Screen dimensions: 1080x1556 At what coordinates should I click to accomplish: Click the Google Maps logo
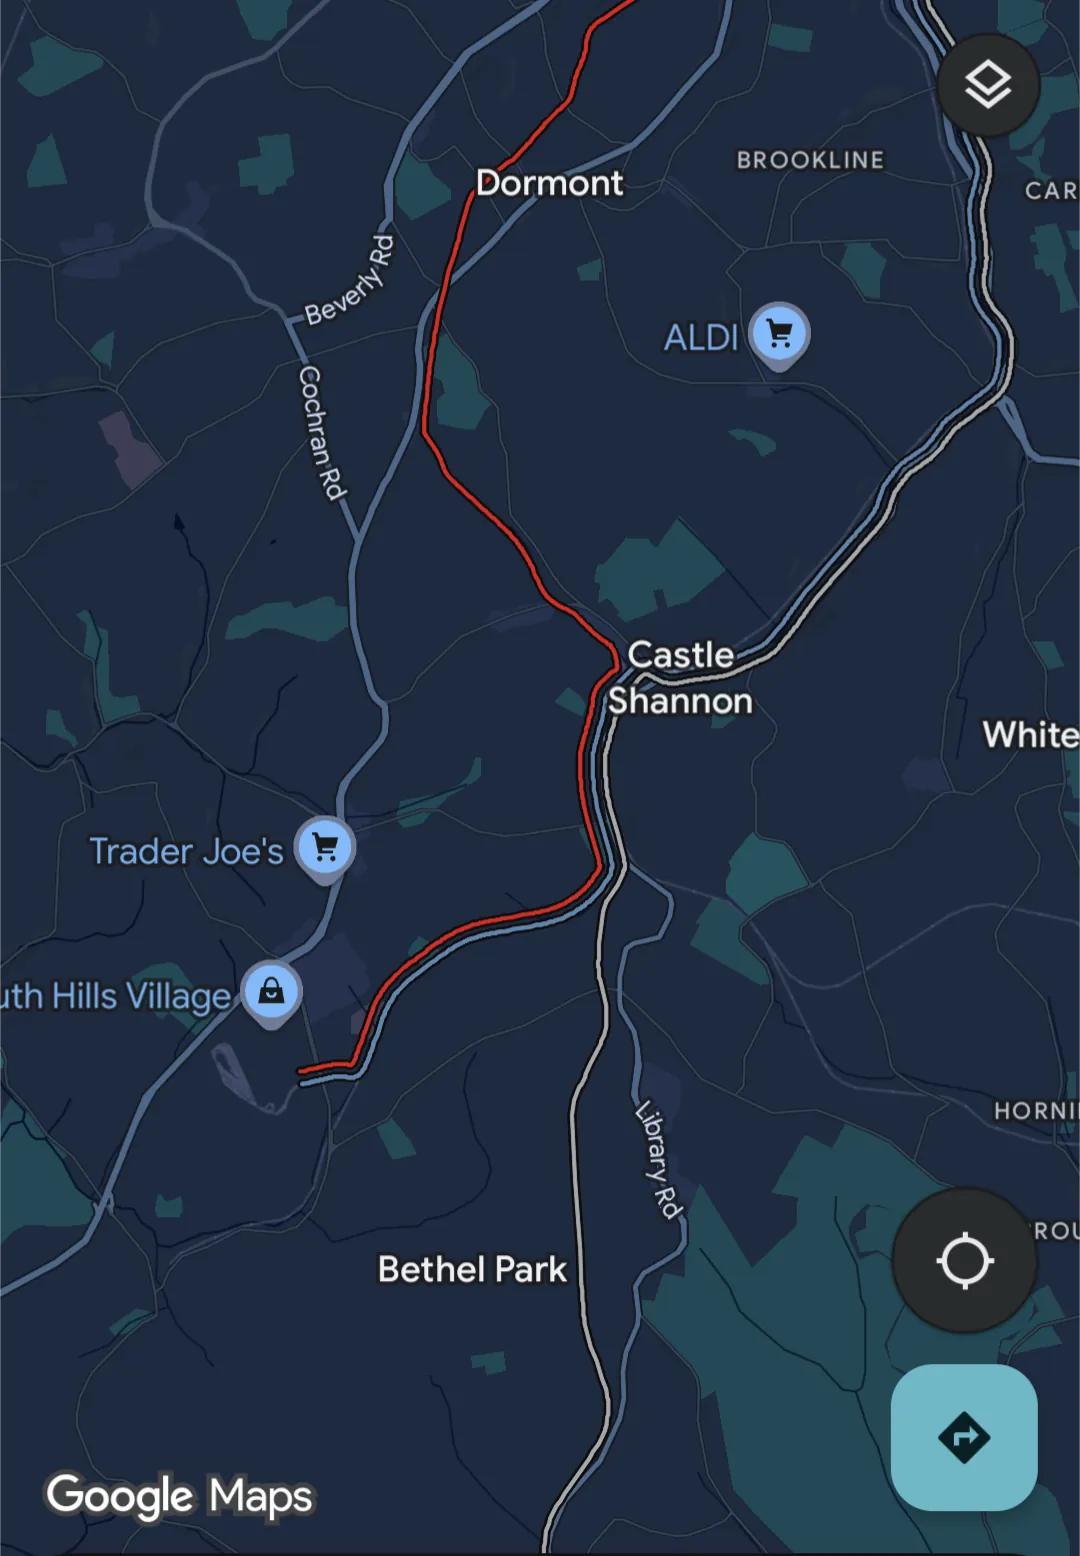click(x=180, y=1497)
